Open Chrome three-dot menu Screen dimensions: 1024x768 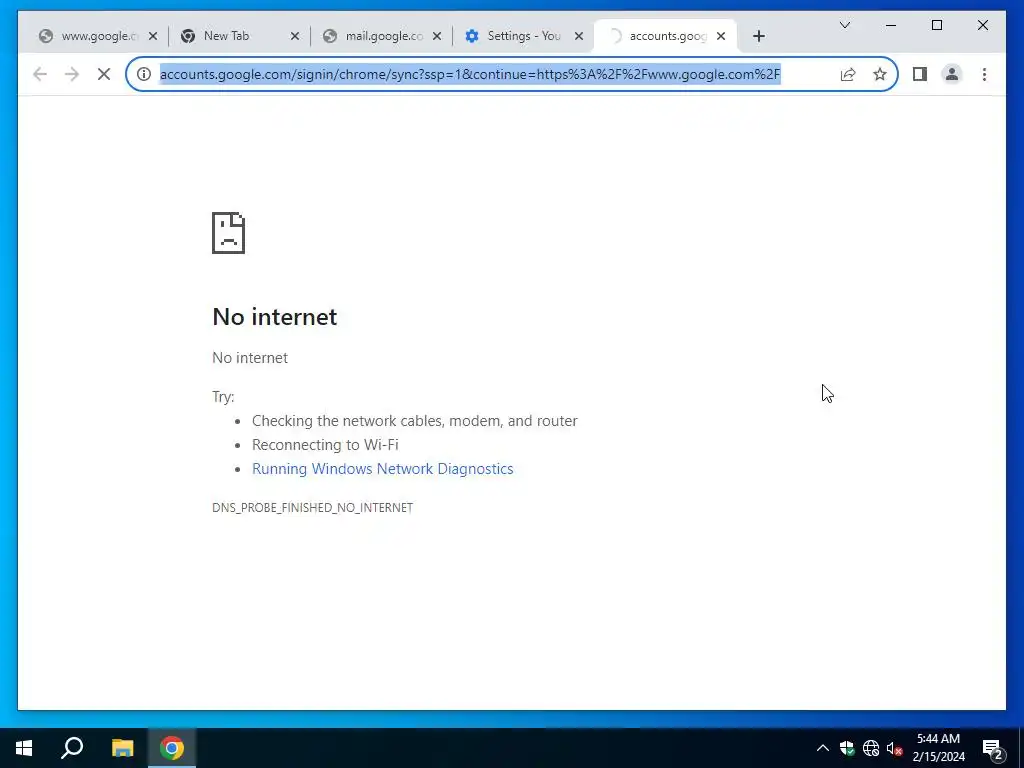click(x=984, y=74)
